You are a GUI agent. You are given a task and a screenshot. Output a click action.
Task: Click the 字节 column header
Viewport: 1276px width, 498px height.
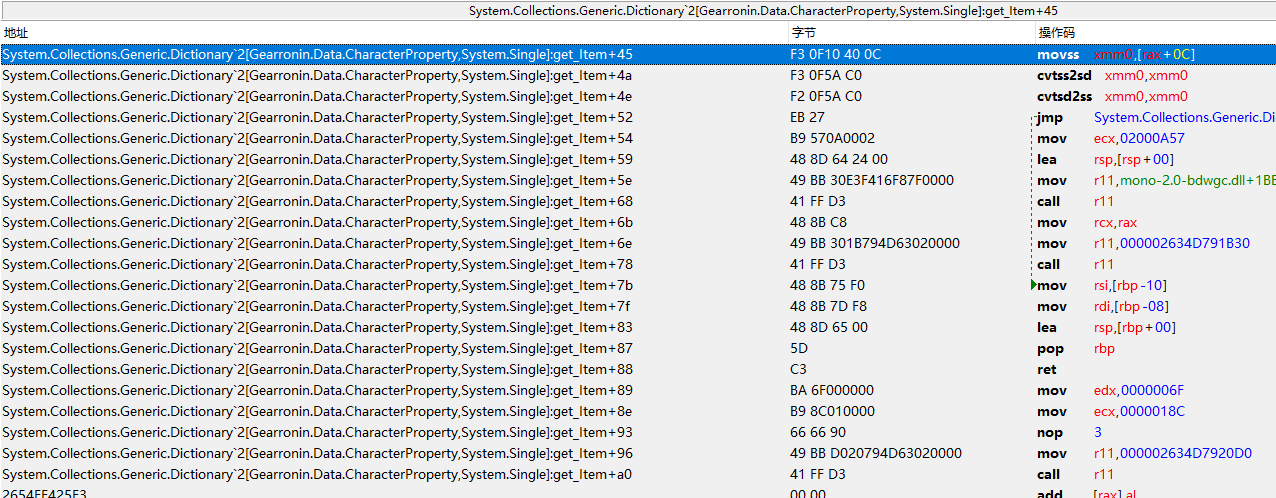click(x=803, y=33)
